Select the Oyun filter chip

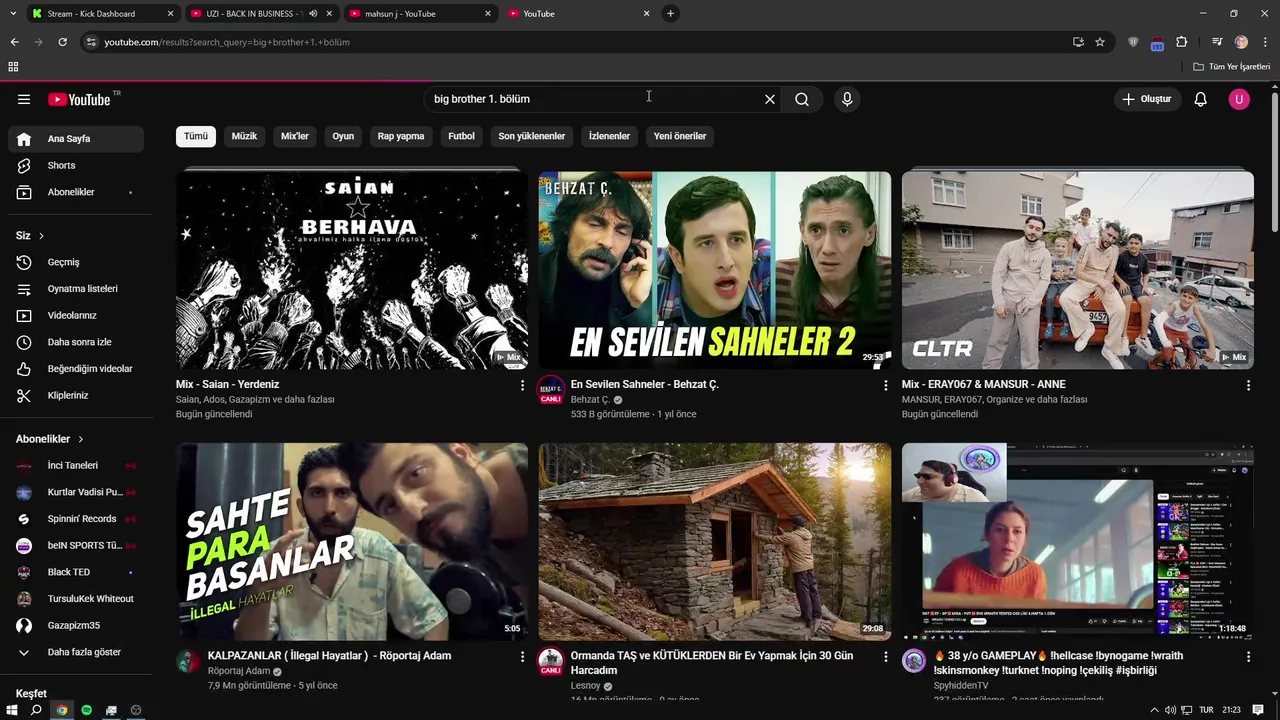343,136
